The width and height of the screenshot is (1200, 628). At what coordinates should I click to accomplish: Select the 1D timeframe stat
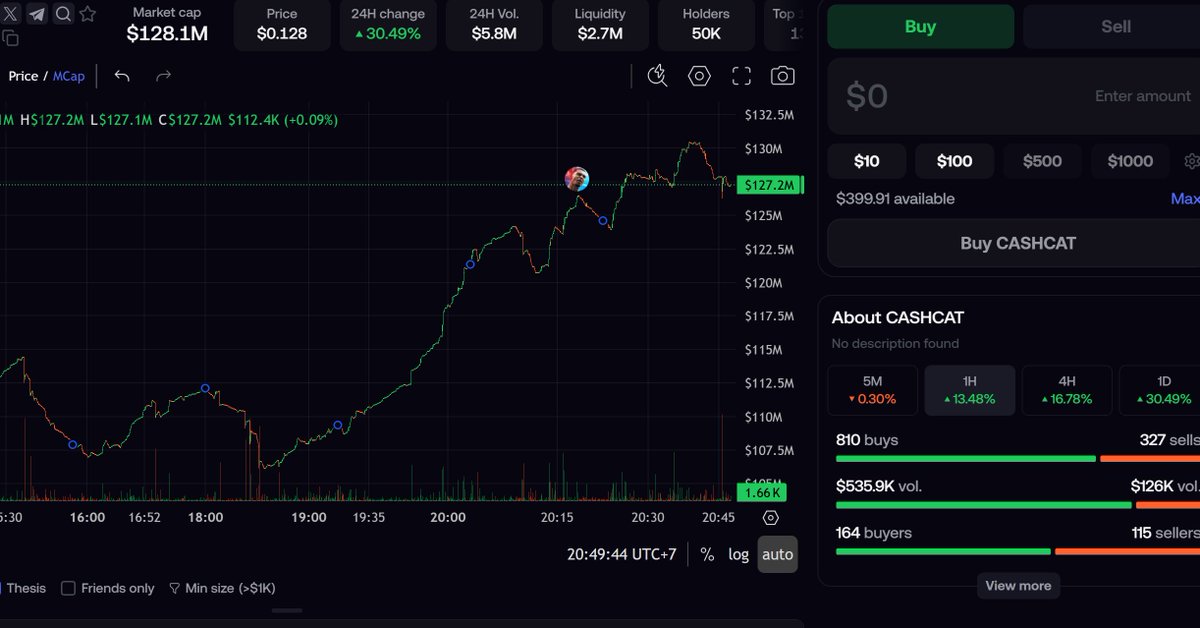pyautogui.click(x=1160, y=390)
